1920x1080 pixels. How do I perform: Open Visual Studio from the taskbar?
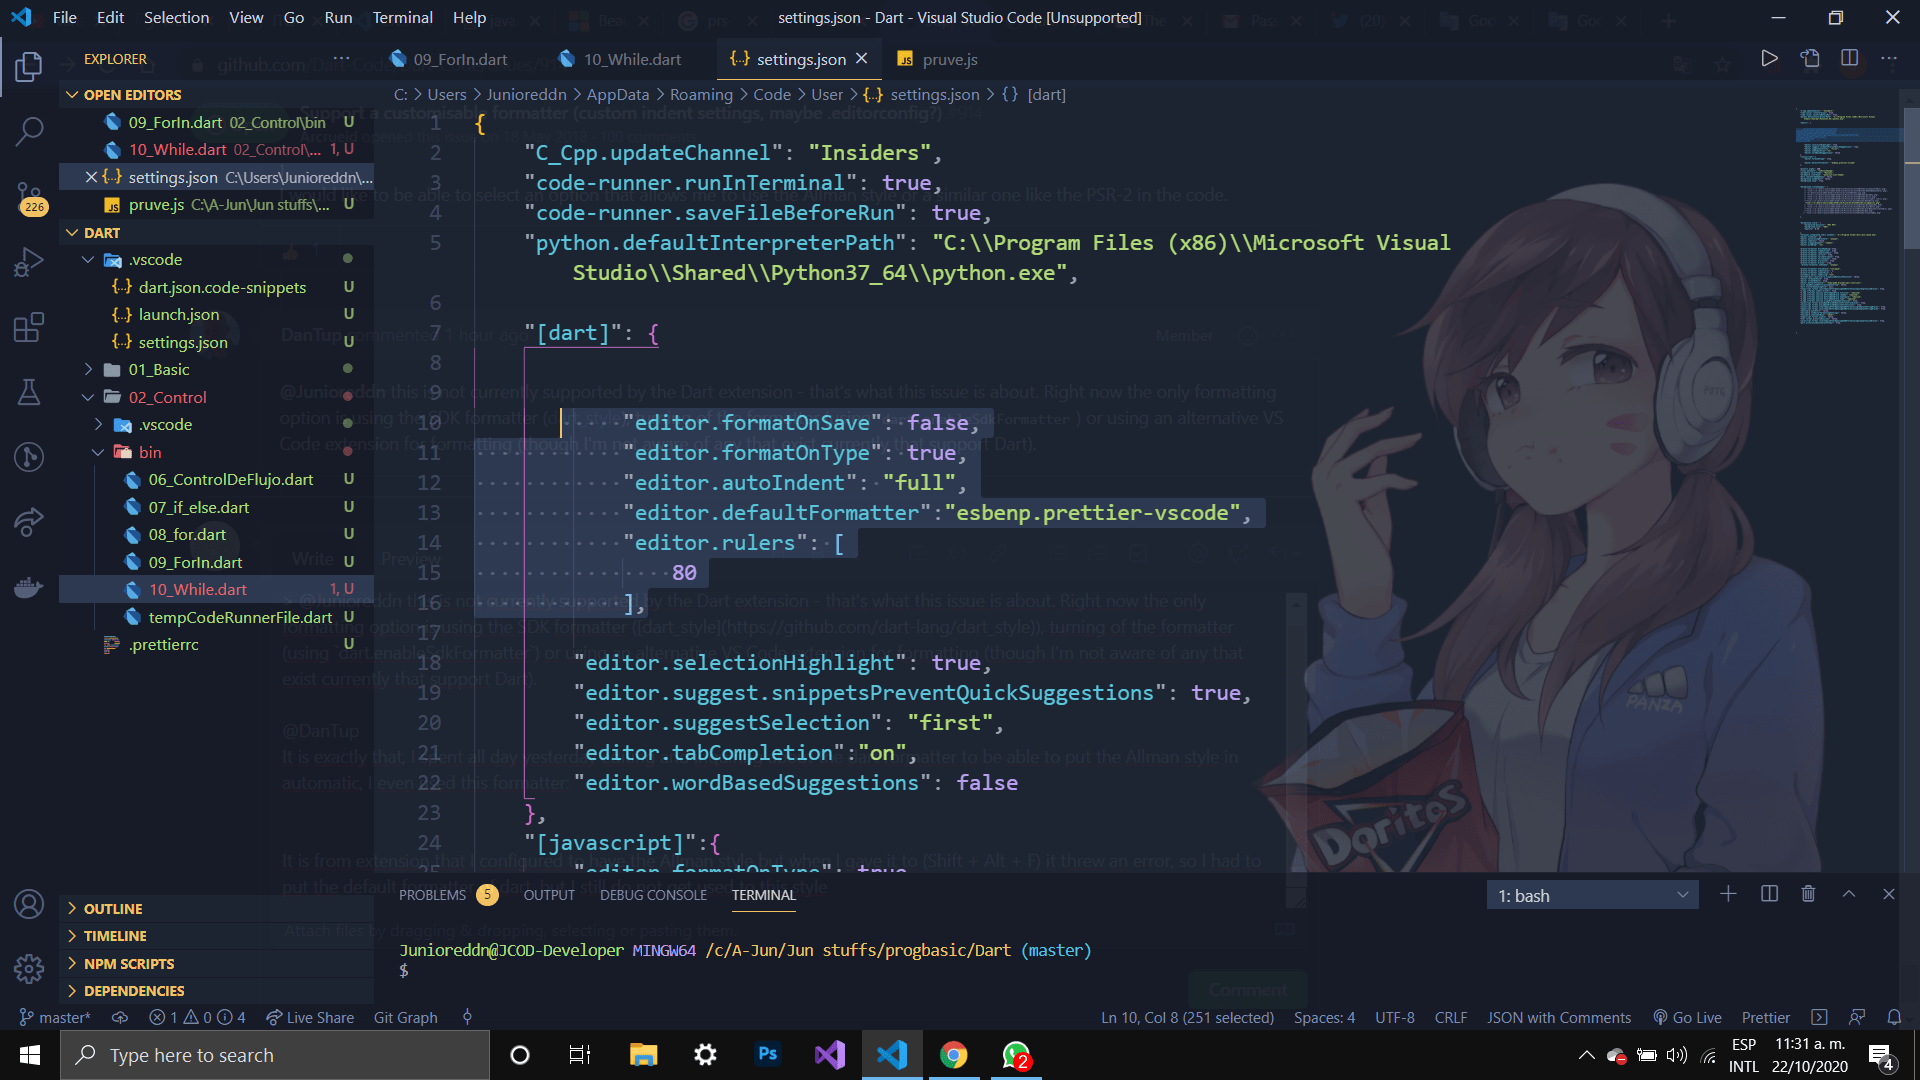(x=829, y=1055)
